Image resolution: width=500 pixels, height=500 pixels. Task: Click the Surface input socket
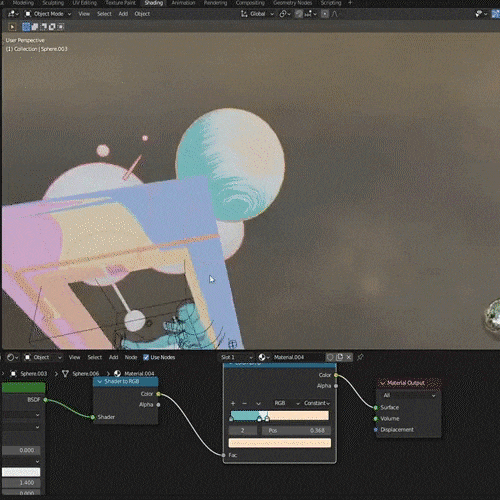376,408
